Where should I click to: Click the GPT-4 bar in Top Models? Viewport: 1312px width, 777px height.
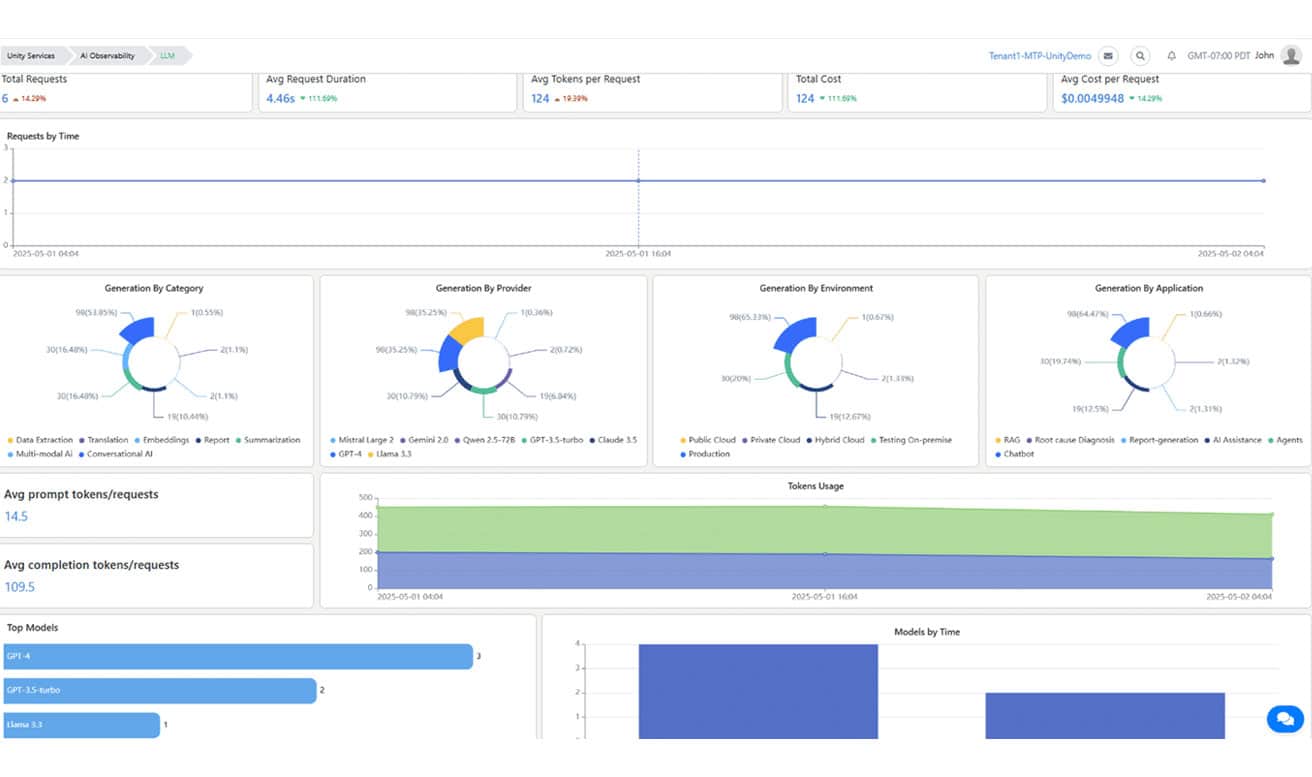coord(237,656)
